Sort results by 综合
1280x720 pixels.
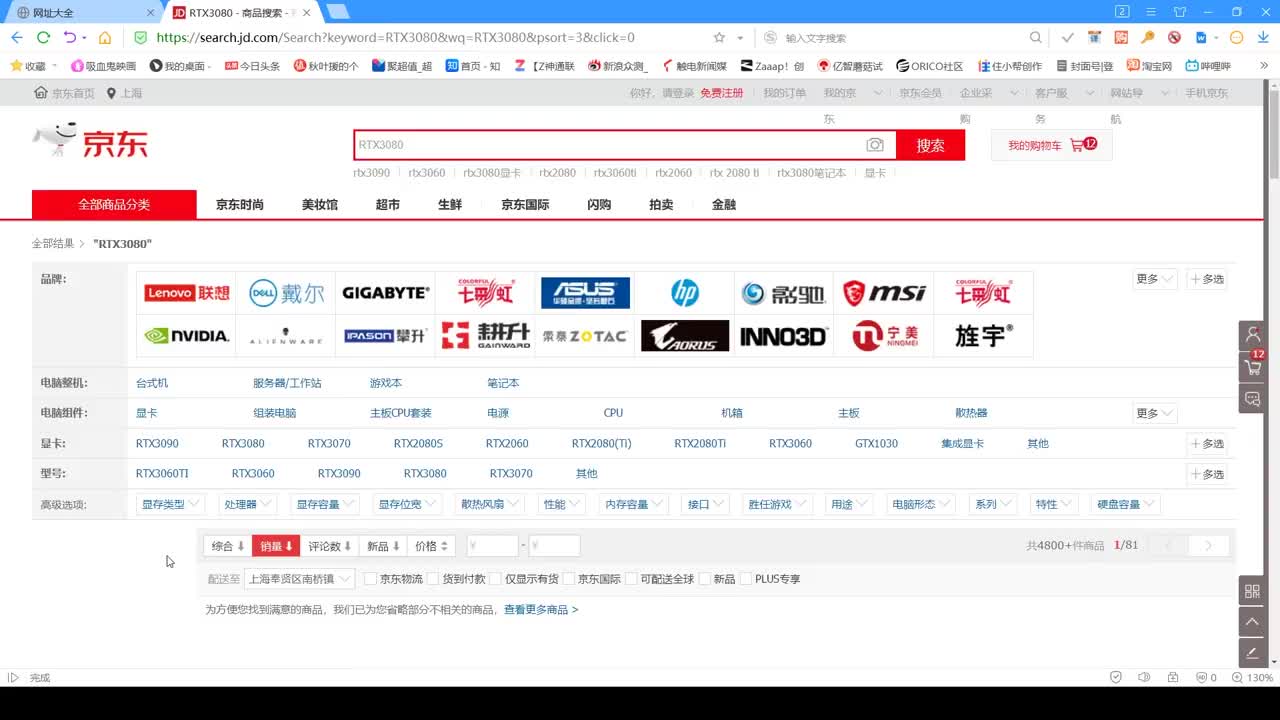coord(228,546)
